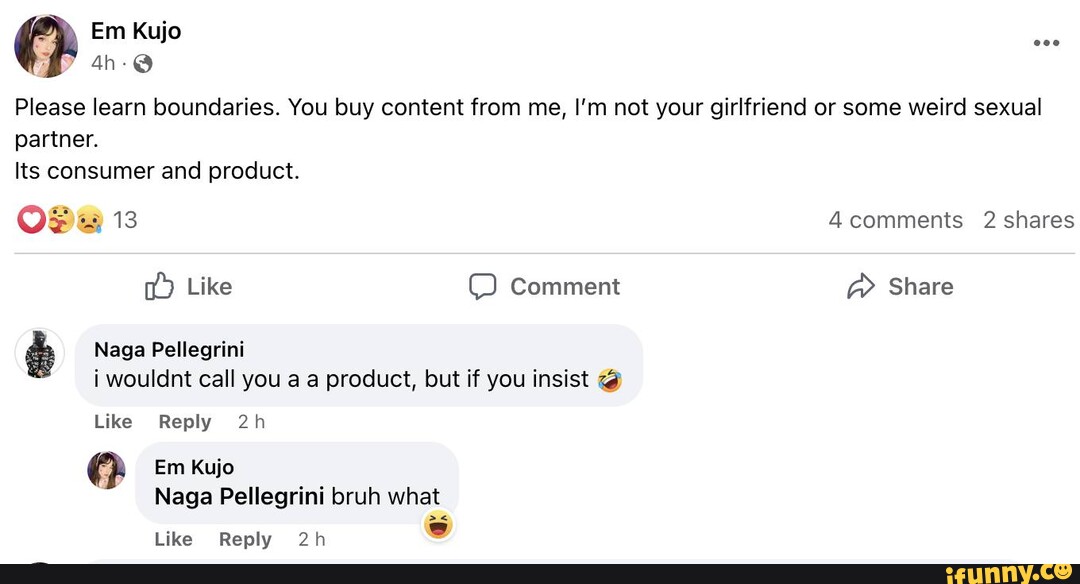The image size is (1080, 584).
Task: Reply to Em Kujo's nested comment
Action: point(245,539)
